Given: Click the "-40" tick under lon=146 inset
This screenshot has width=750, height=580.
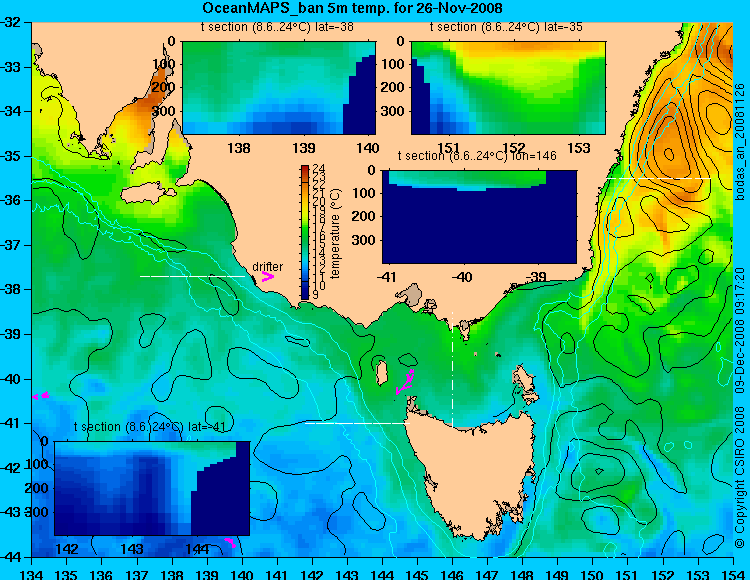Looking at the screenshot, I should [462, 277].
